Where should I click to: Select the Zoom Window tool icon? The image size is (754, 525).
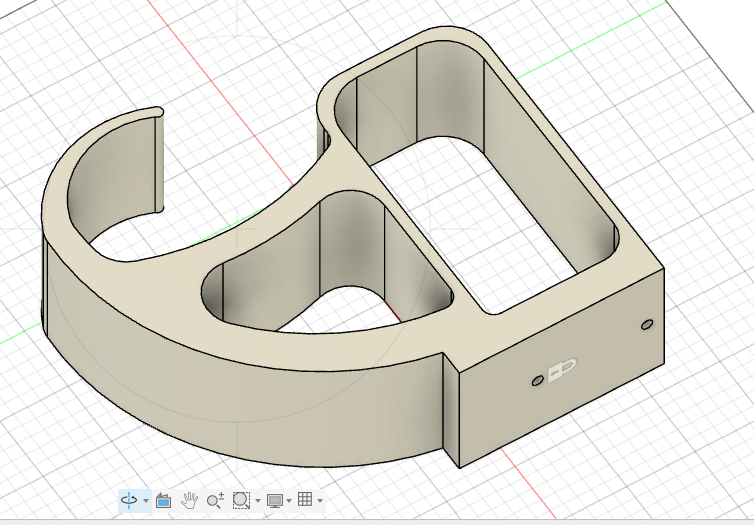point(241,499)
